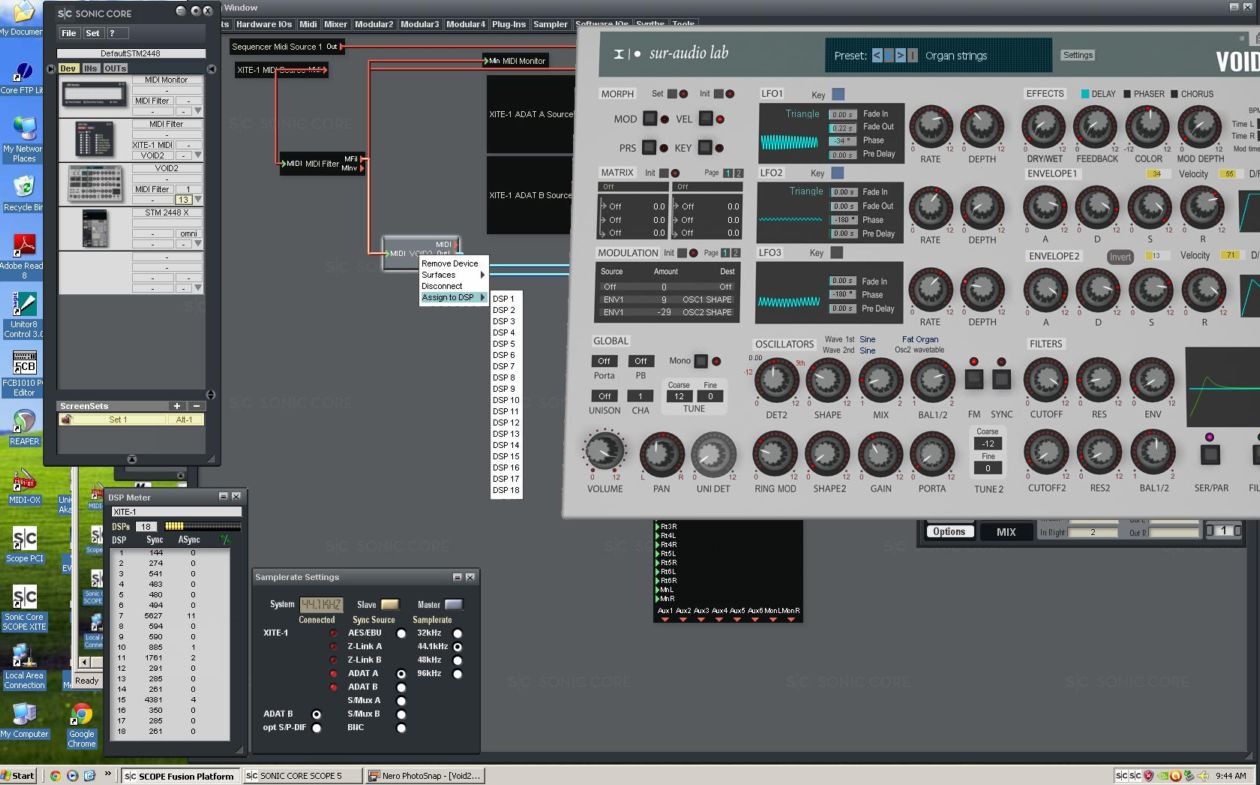The height and width of the screenshot is (785, 1260).
Task: Open Nero PhotoSnap taskbar item
Action: click(426, 775)
